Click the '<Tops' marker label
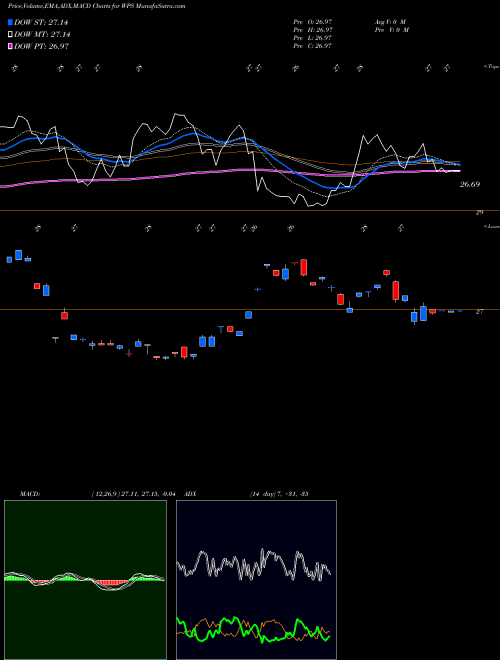Screen dimensions: 500x660 coord(491,67)
